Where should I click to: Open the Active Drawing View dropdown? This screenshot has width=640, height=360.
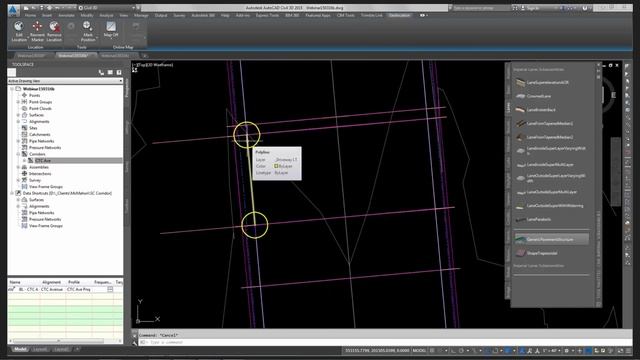tap(65, 81)
